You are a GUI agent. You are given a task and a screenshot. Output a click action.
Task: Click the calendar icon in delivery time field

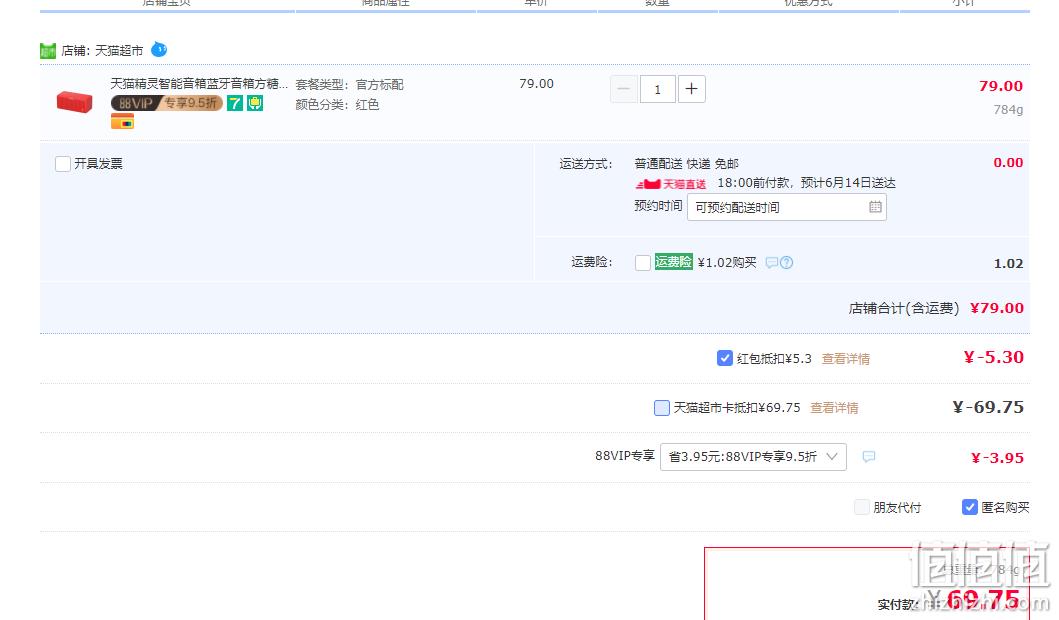point(875,207)
